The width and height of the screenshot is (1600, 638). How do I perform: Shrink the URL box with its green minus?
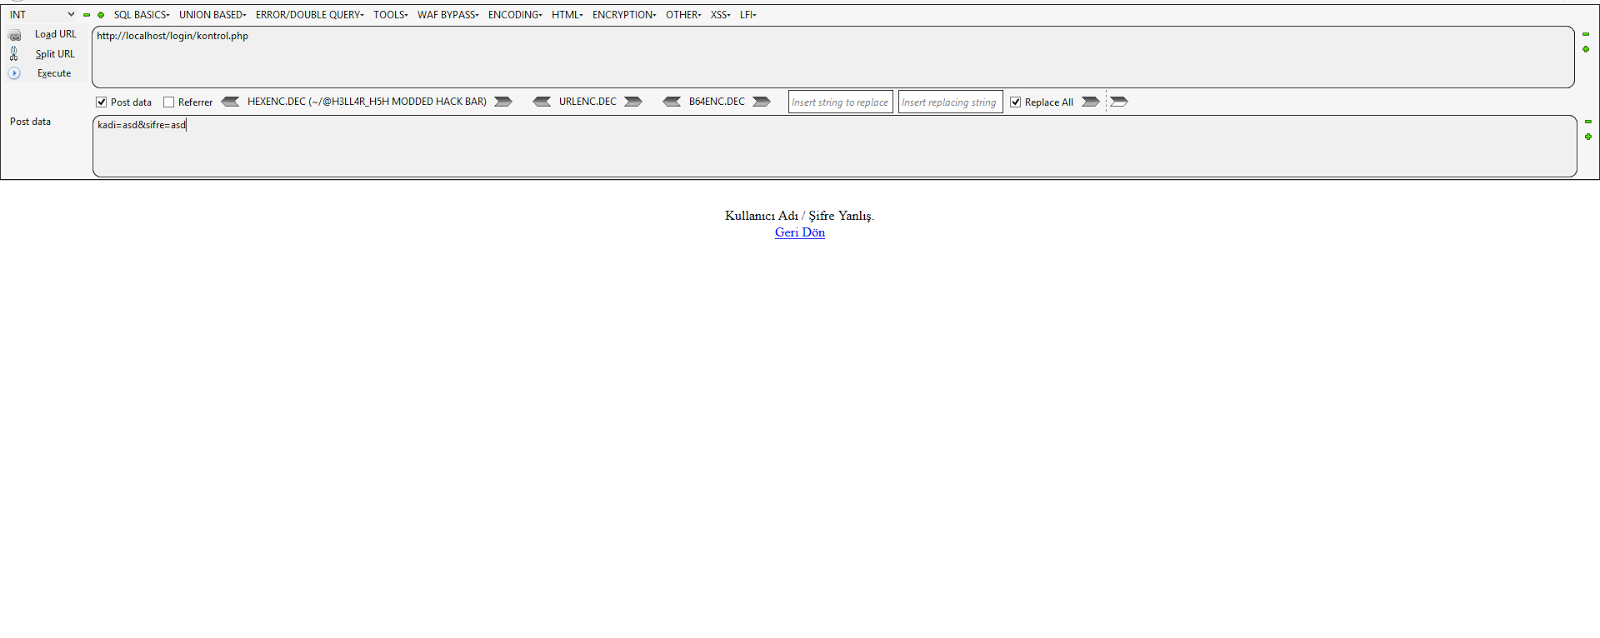coord(1586,34)
